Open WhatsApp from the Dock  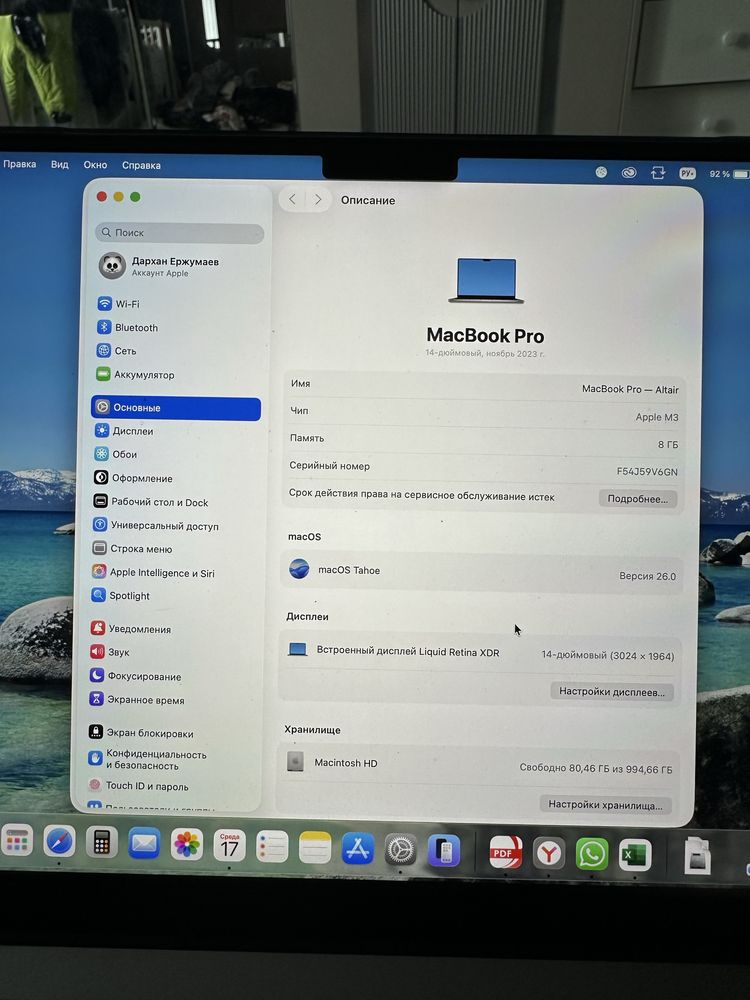click(x=592, y=854)
